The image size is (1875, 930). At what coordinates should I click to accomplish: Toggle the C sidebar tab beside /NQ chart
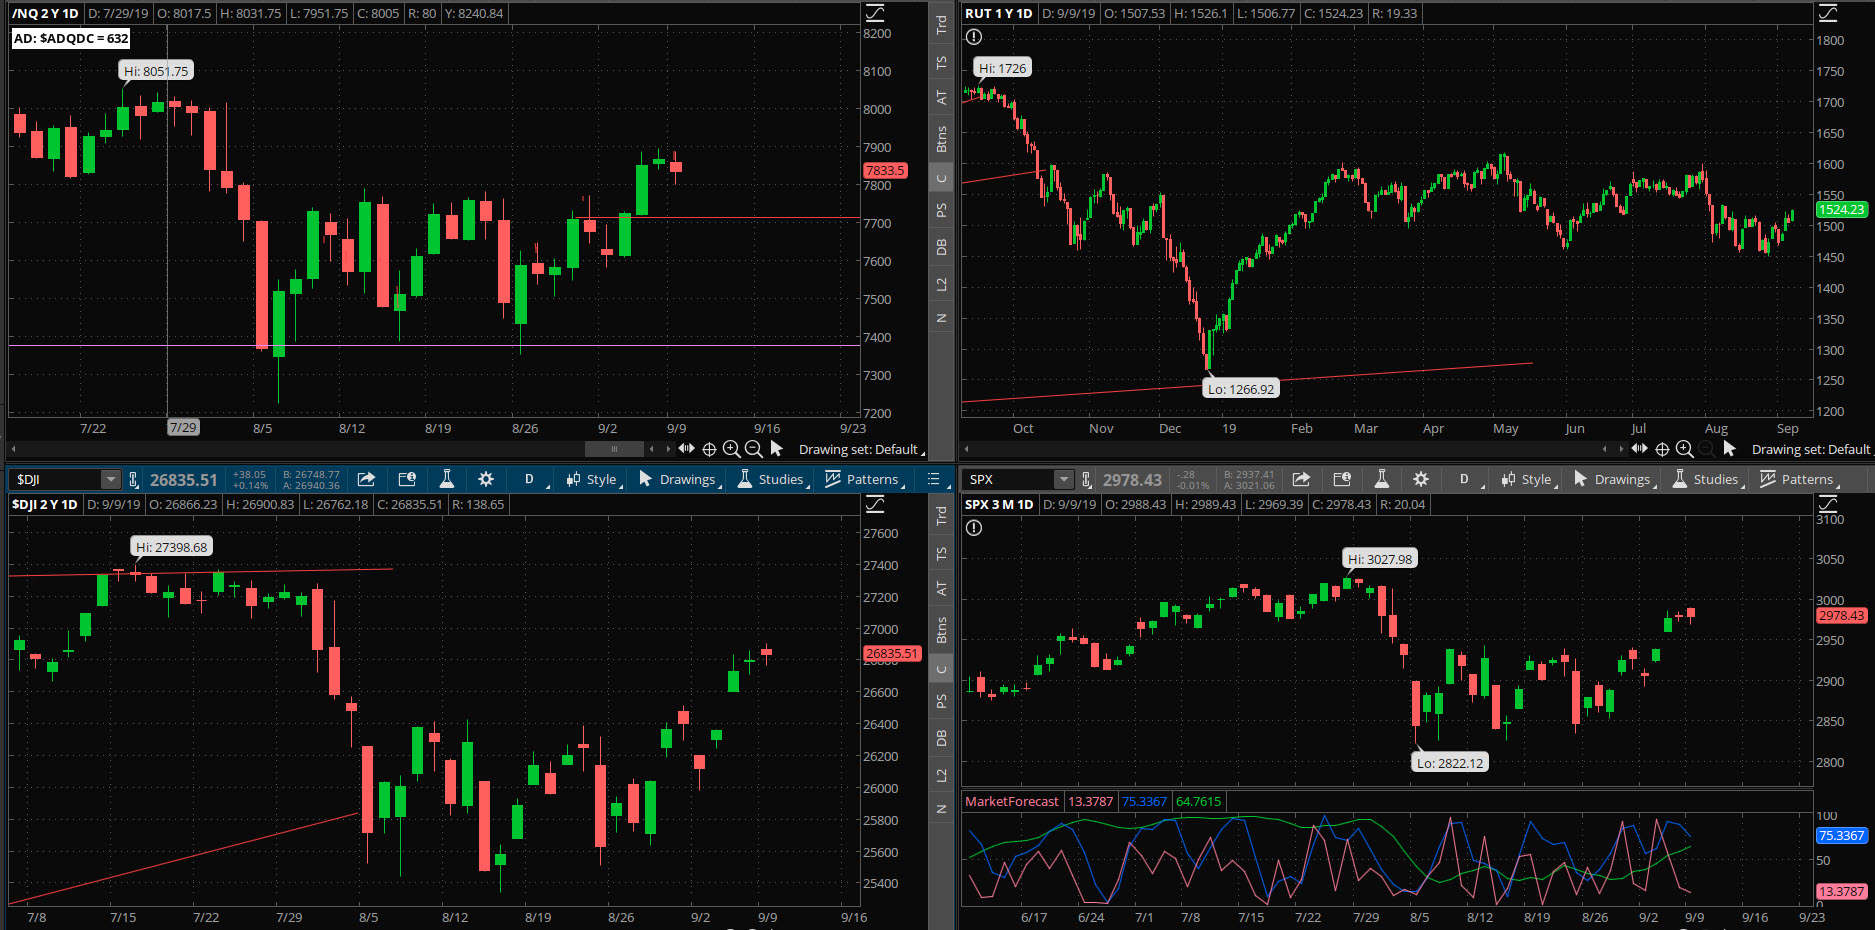[x=941, y=179]
